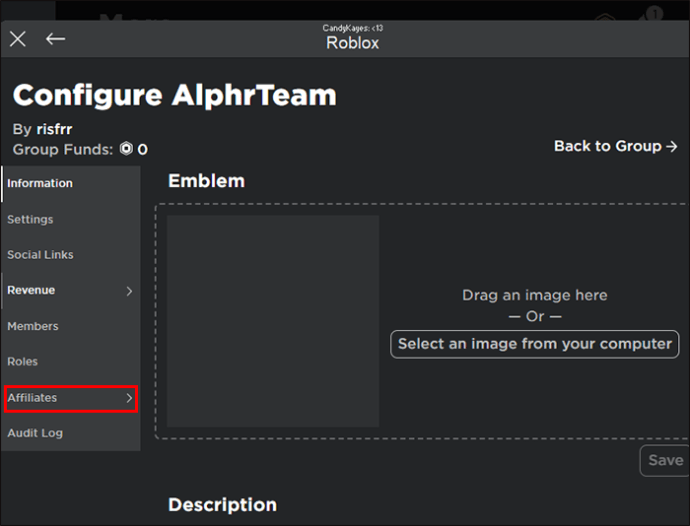Click Back to Group link
This screenshot has height=526, width=690.
coord(615,146)
